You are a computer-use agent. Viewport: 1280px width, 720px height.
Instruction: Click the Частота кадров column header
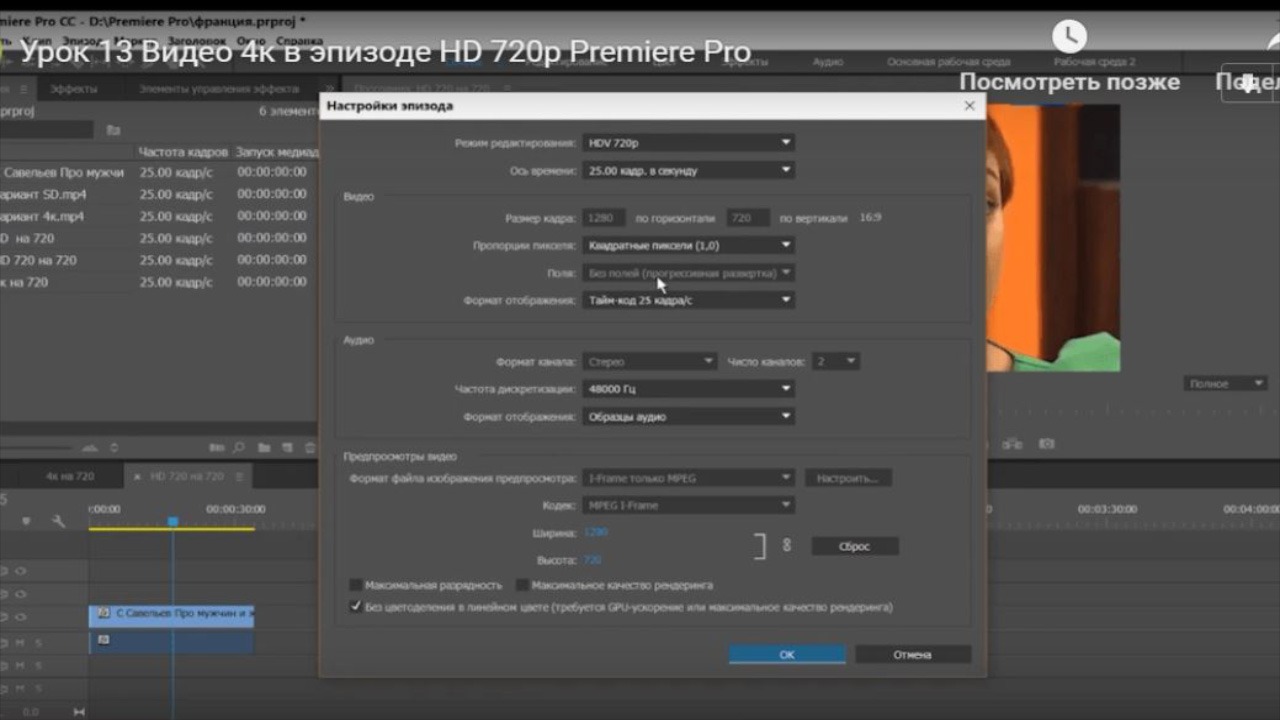point(183,152)
